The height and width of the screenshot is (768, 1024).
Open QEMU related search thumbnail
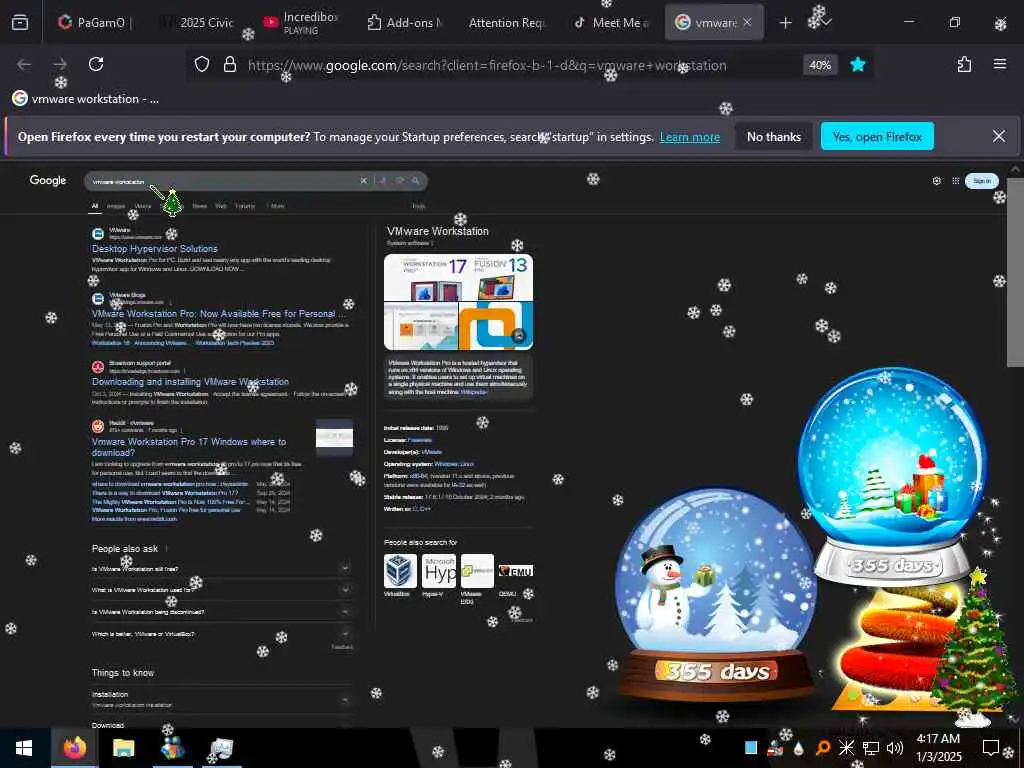tap(516, 571)
